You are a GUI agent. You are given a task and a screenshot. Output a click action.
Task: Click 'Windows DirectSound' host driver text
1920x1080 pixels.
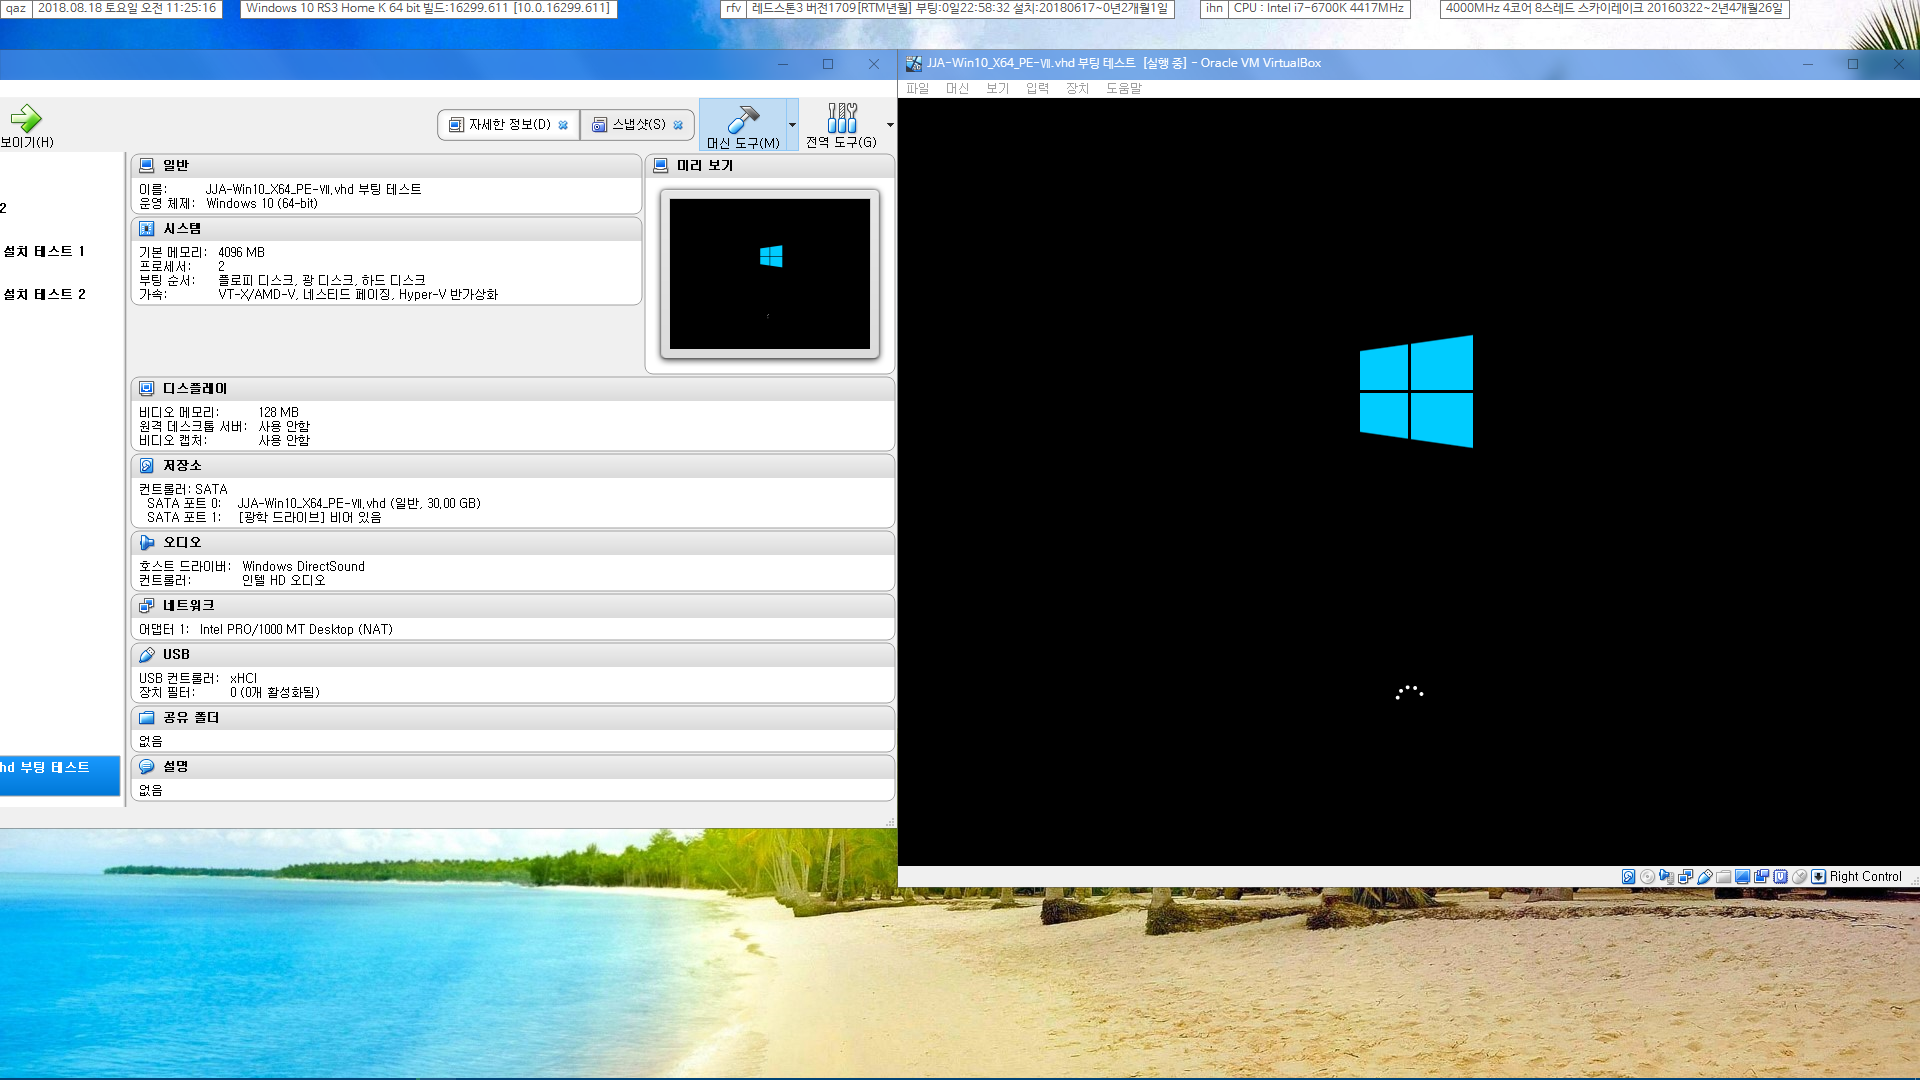click(x=303, y=566)
